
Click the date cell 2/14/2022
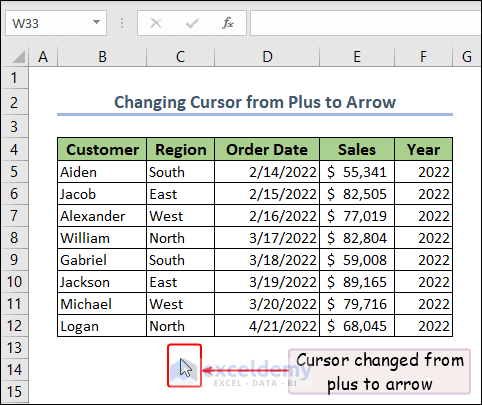point(267,172)
